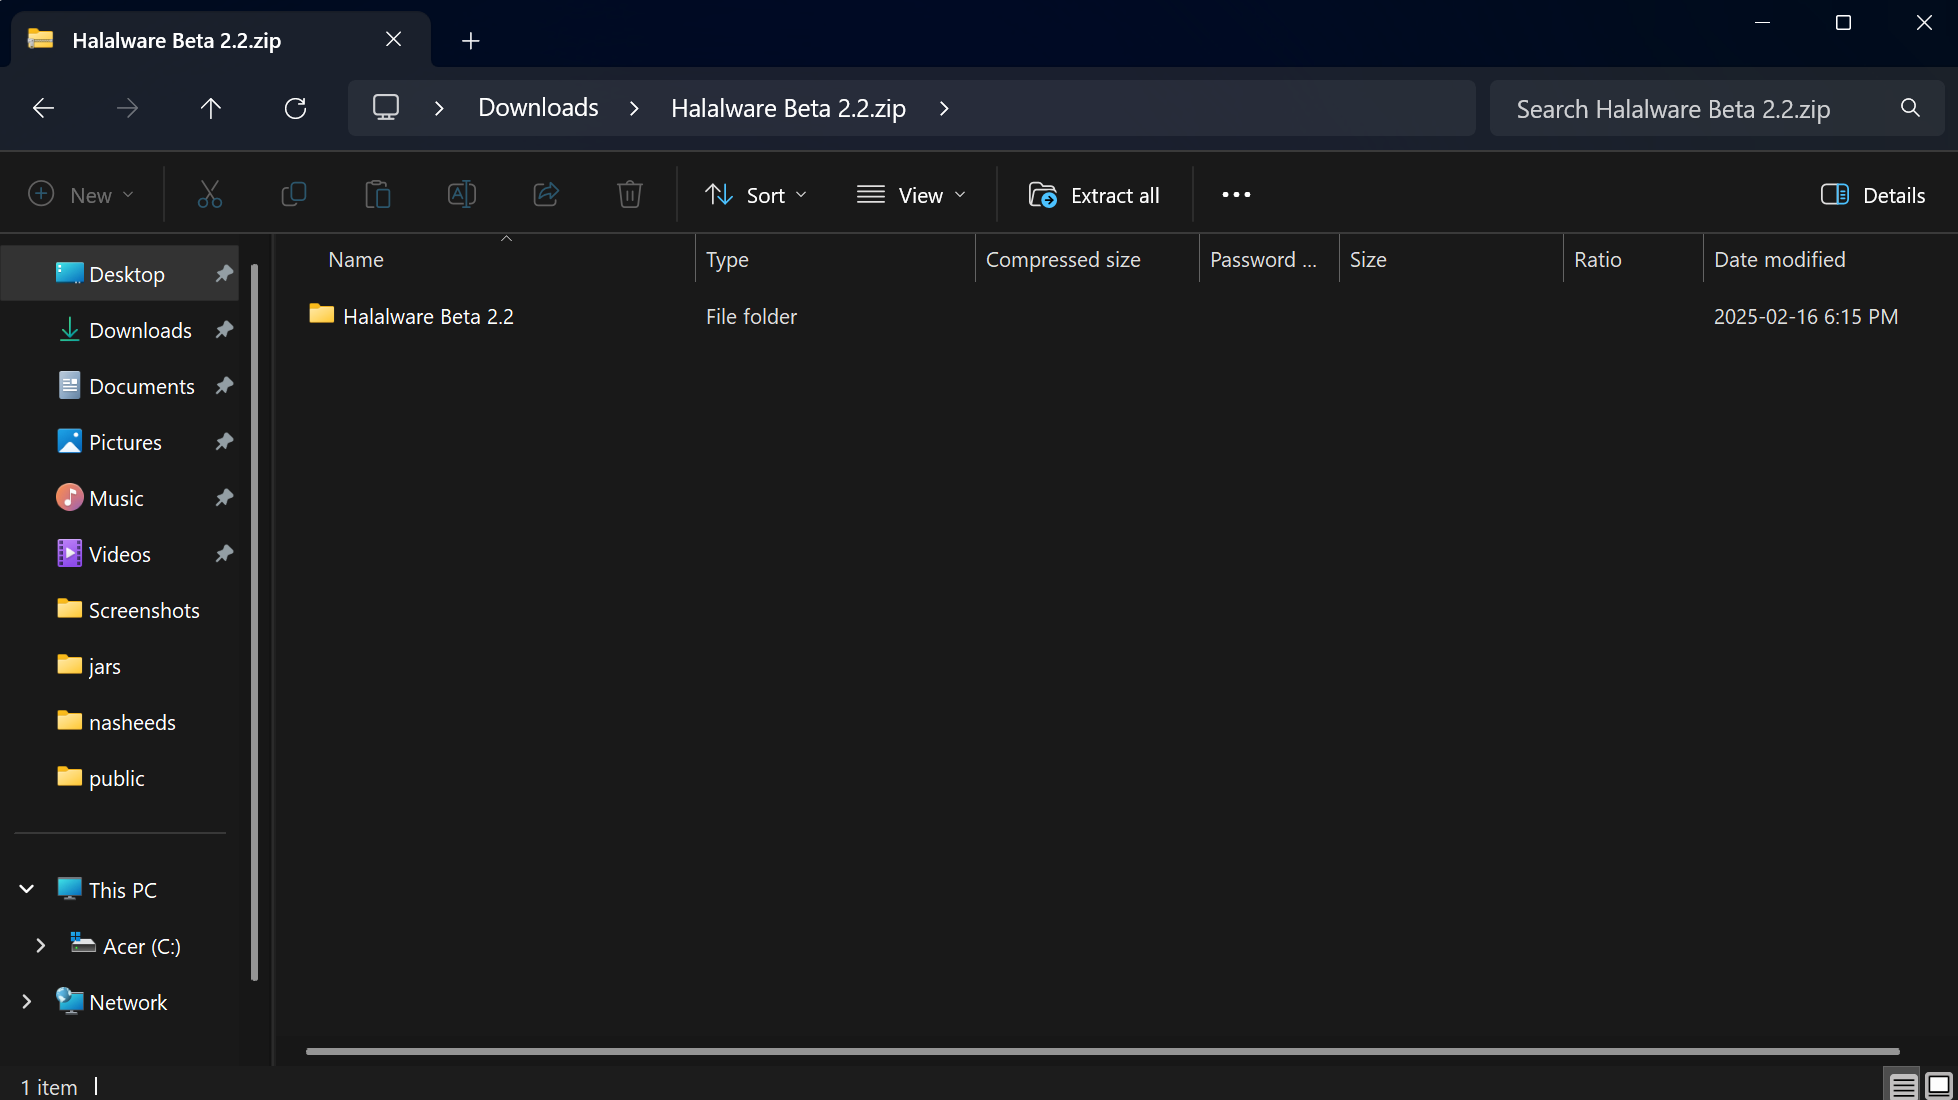
Task: Switch to large thumbnails view icon in status bar
Action: (x=1938, y=1085)
